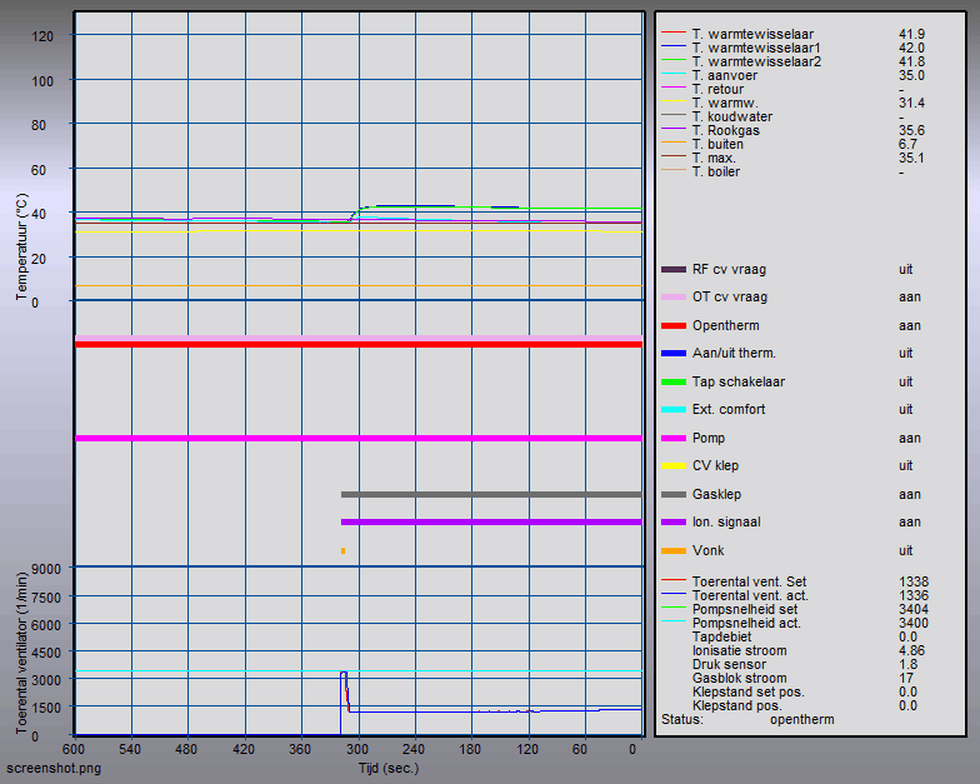Click the Tijd (sec.) axis label
Image resolution: width=980 pixels, height=784 pixels.
click(388, 768)
